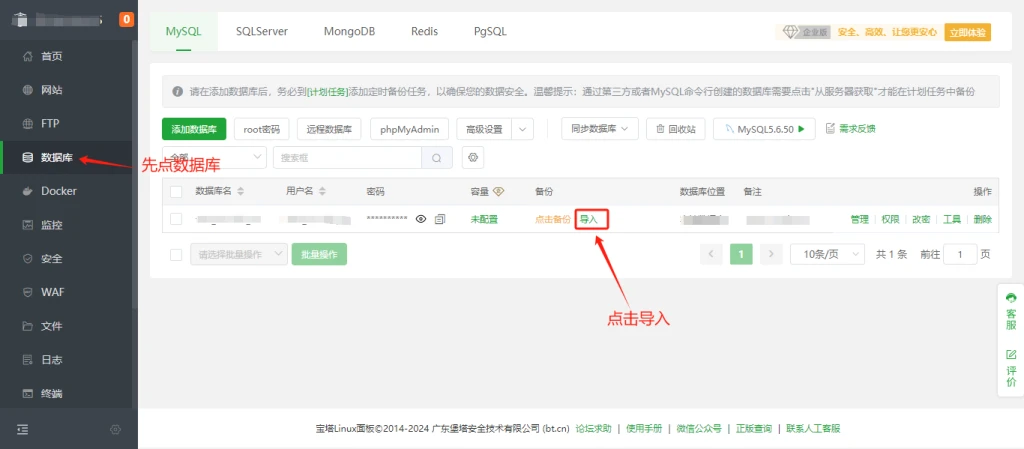This screenshot has height=449, width=1024.
Task: Collapse the sidebar using bottom-left menu icon
Action: (23, 429)
